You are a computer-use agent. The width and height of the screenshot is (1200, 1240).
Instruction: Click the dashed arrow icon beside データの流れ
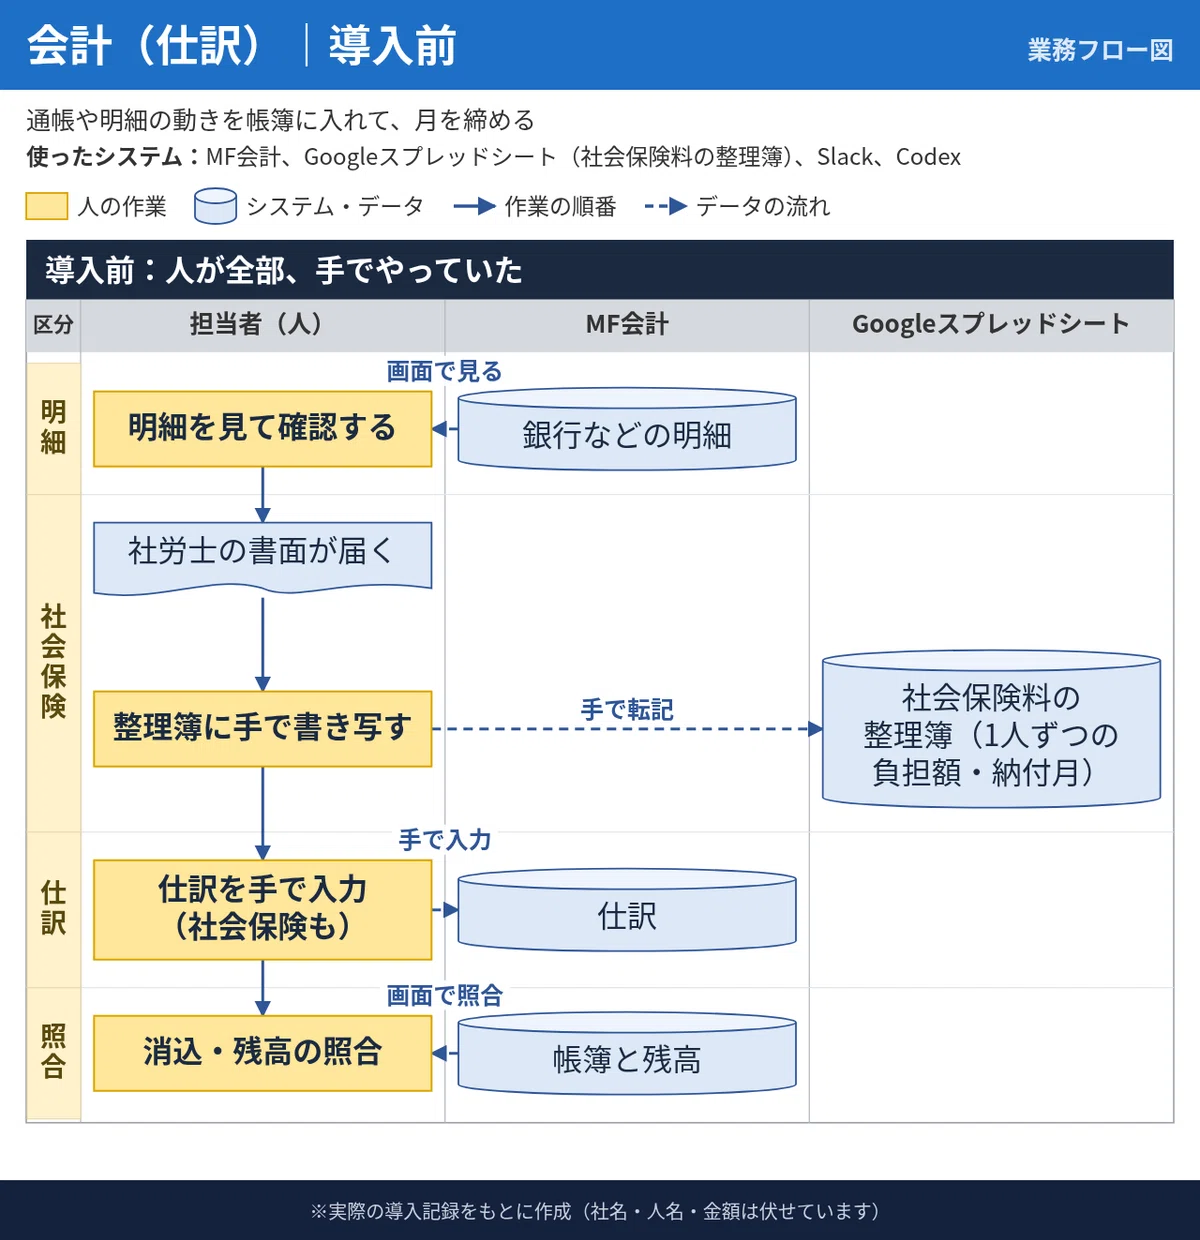[x=666, y=207]
